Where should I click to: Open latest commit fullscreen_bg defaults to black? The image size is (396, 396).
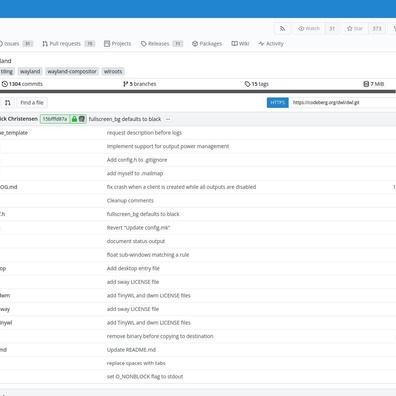click(125, 119)
